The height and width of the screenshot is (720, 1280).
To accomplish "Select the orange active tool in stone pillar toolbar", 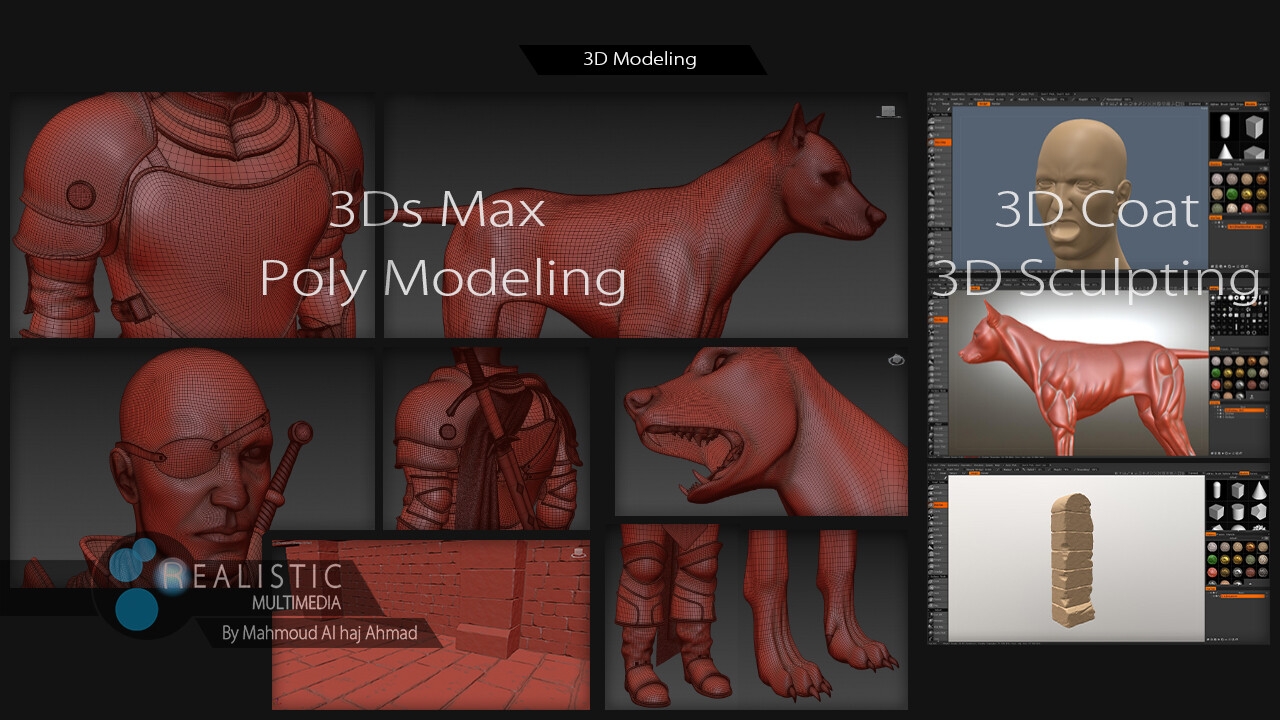I will click(940, 503).
